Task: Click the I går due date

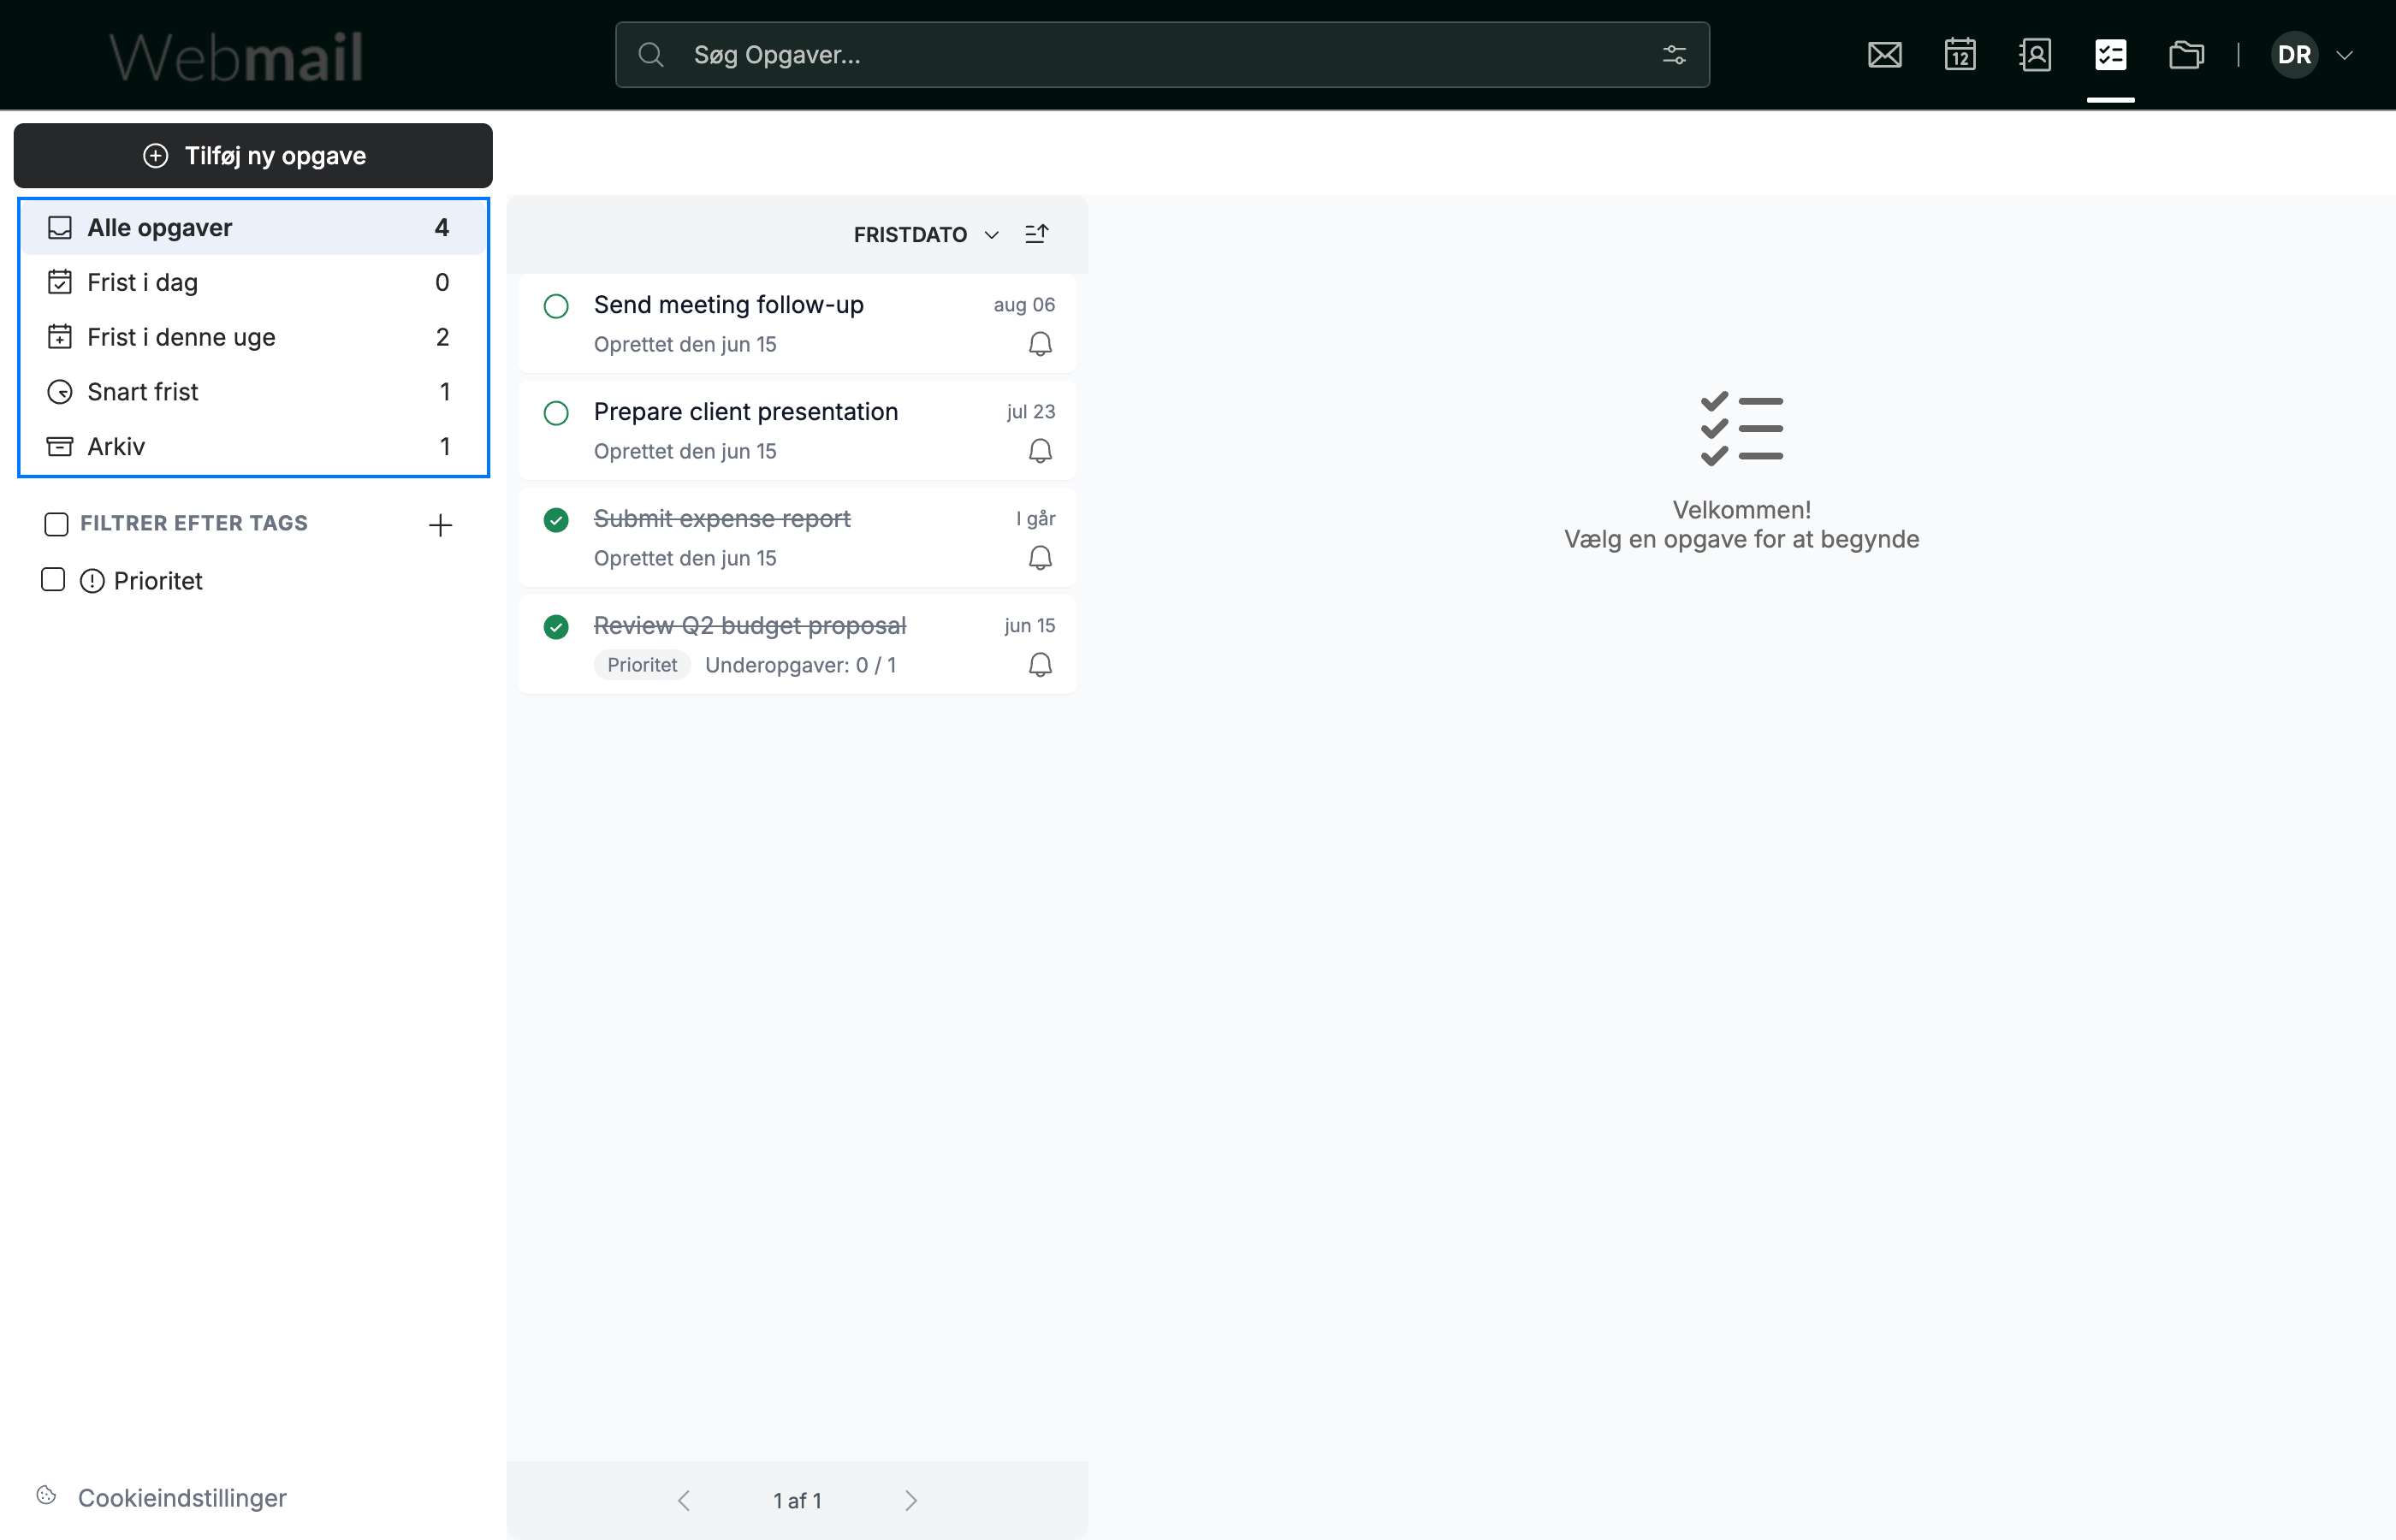Action: (x=1036, y=519)
